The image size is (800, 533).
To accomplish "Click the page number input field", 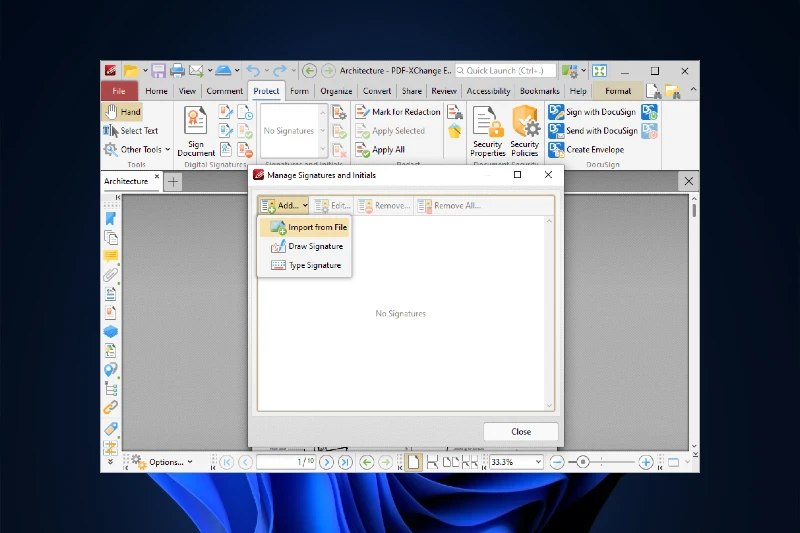I will tap(286, 462).
